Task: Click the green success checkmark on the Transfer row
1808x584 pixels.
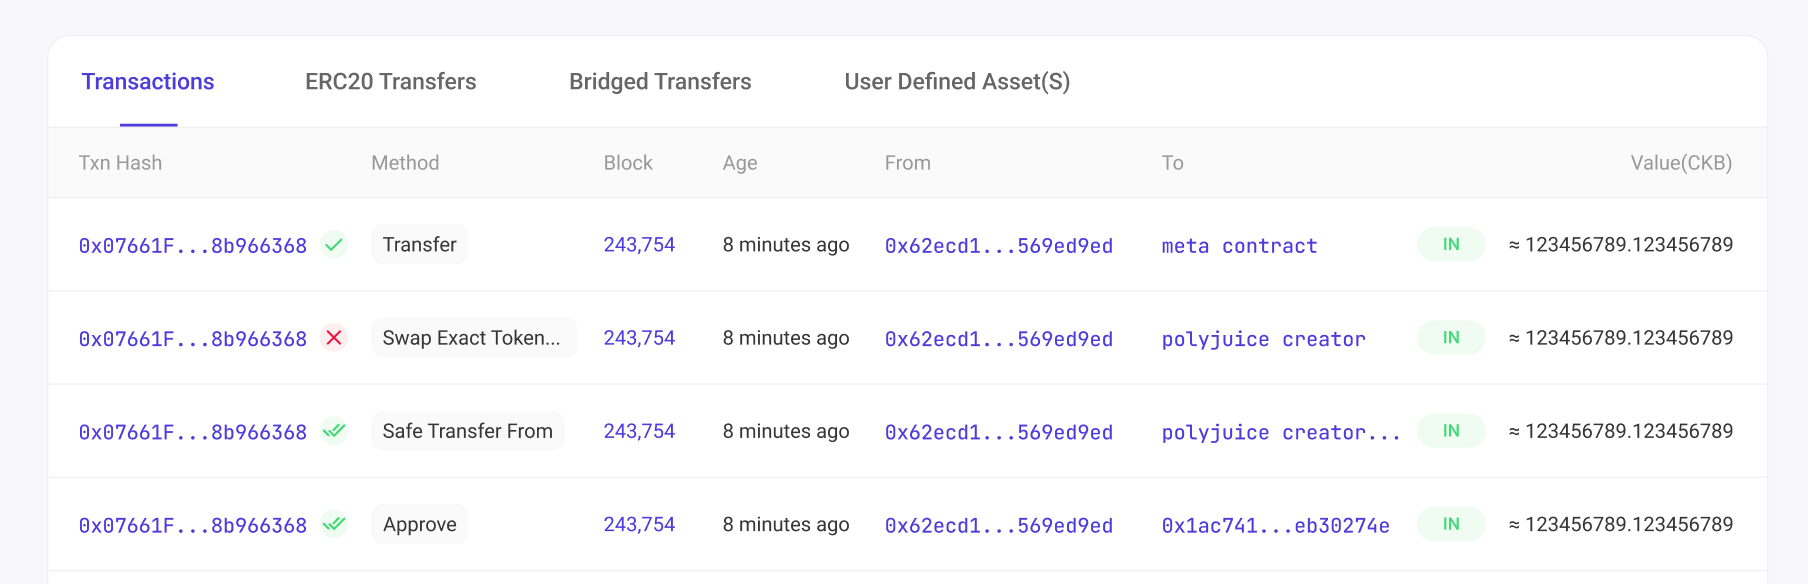Action: pyautogui.click(x=335, y=244)
